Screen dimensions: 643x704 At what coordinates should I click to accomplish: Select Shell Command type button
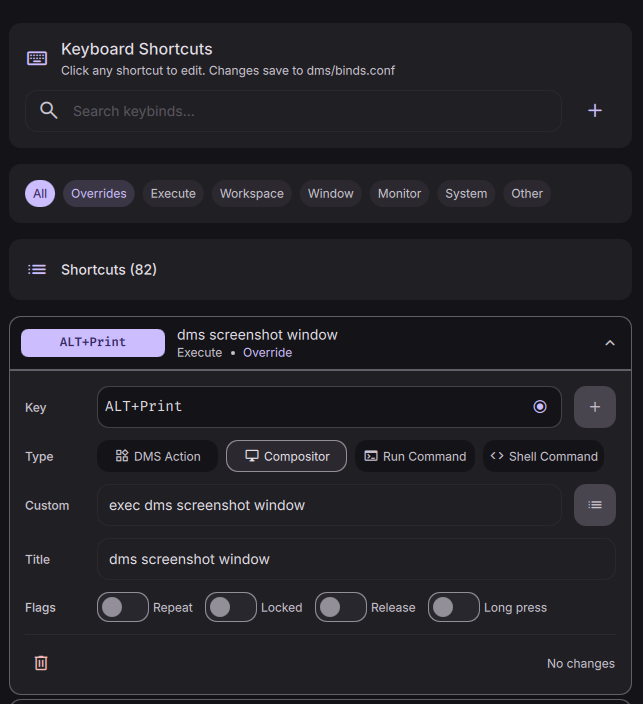(544, 456)
